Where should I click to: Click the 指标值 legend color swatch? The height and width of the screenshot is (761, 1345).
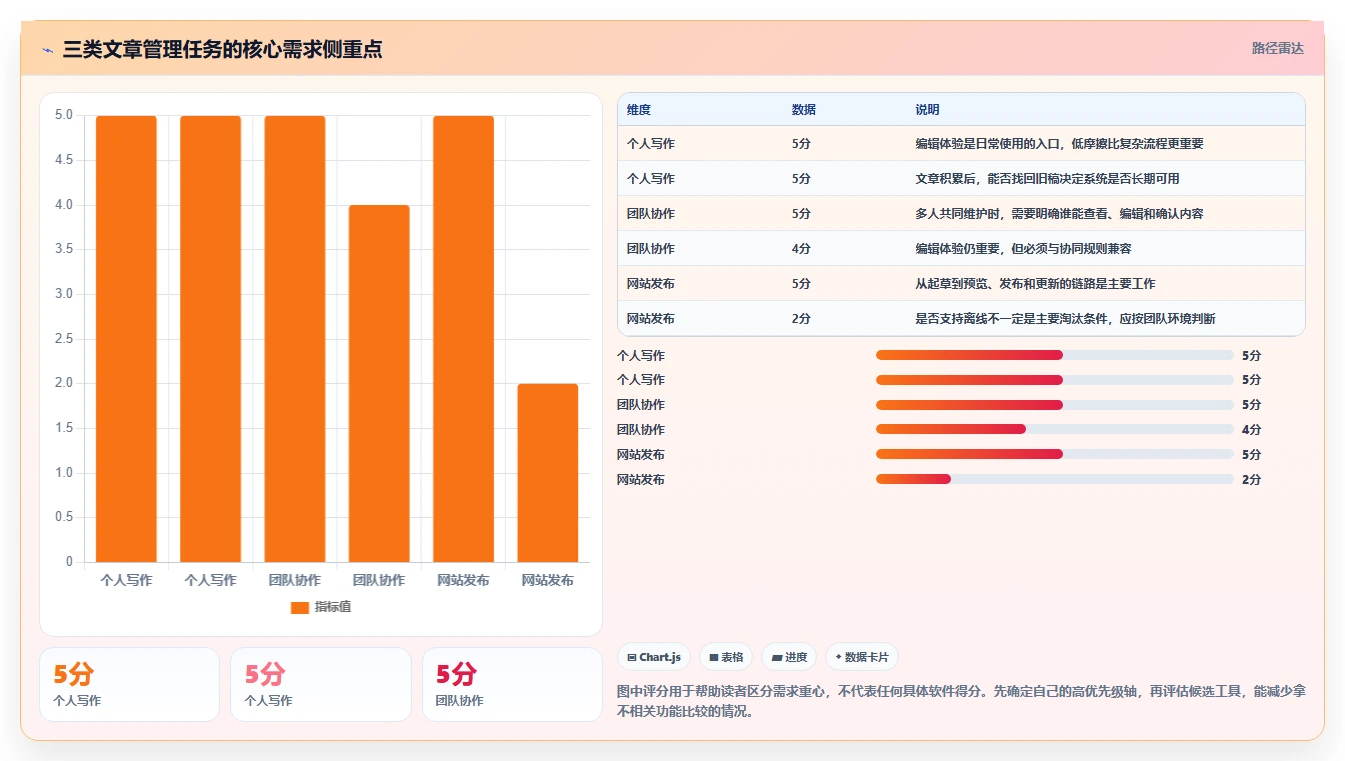click(x=300, y=607)
